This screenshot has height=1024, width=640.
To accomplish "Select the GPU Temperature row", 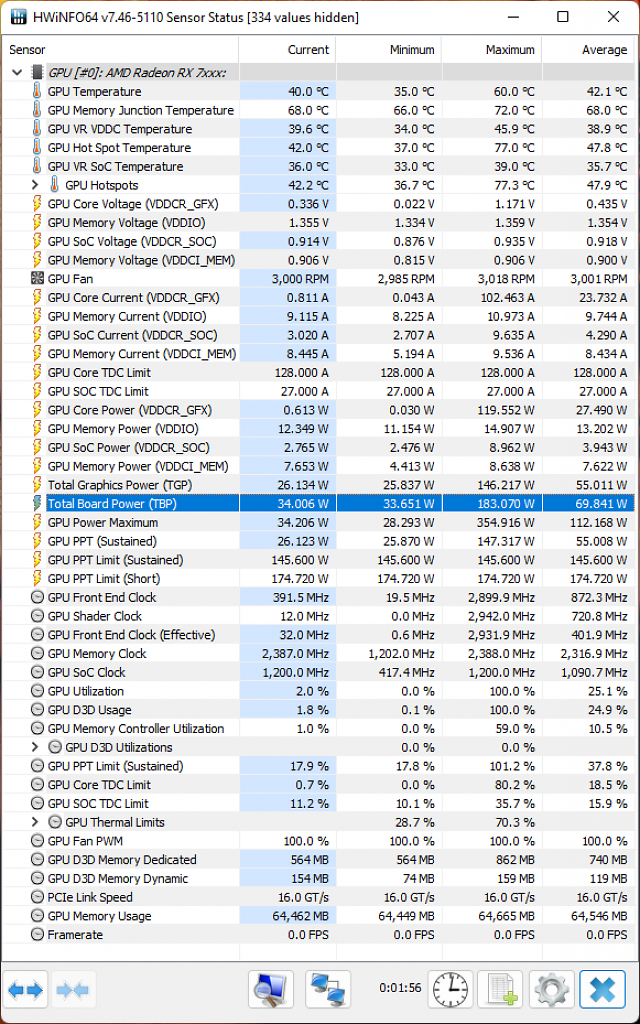I will [x=320, y=91].
